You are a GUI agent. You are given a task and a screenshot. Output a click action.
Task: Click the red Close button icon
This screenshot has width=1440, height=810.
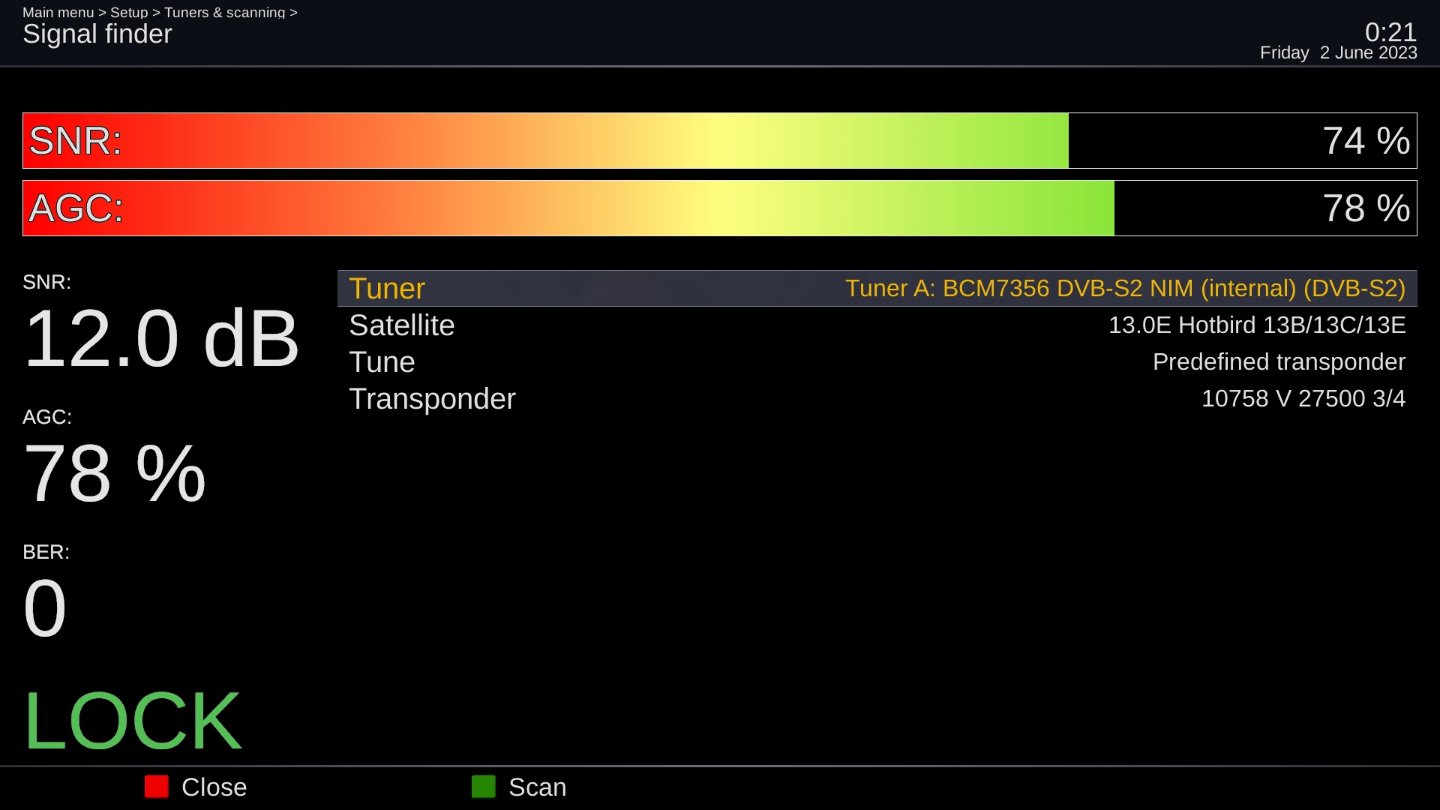coord(156,787)
